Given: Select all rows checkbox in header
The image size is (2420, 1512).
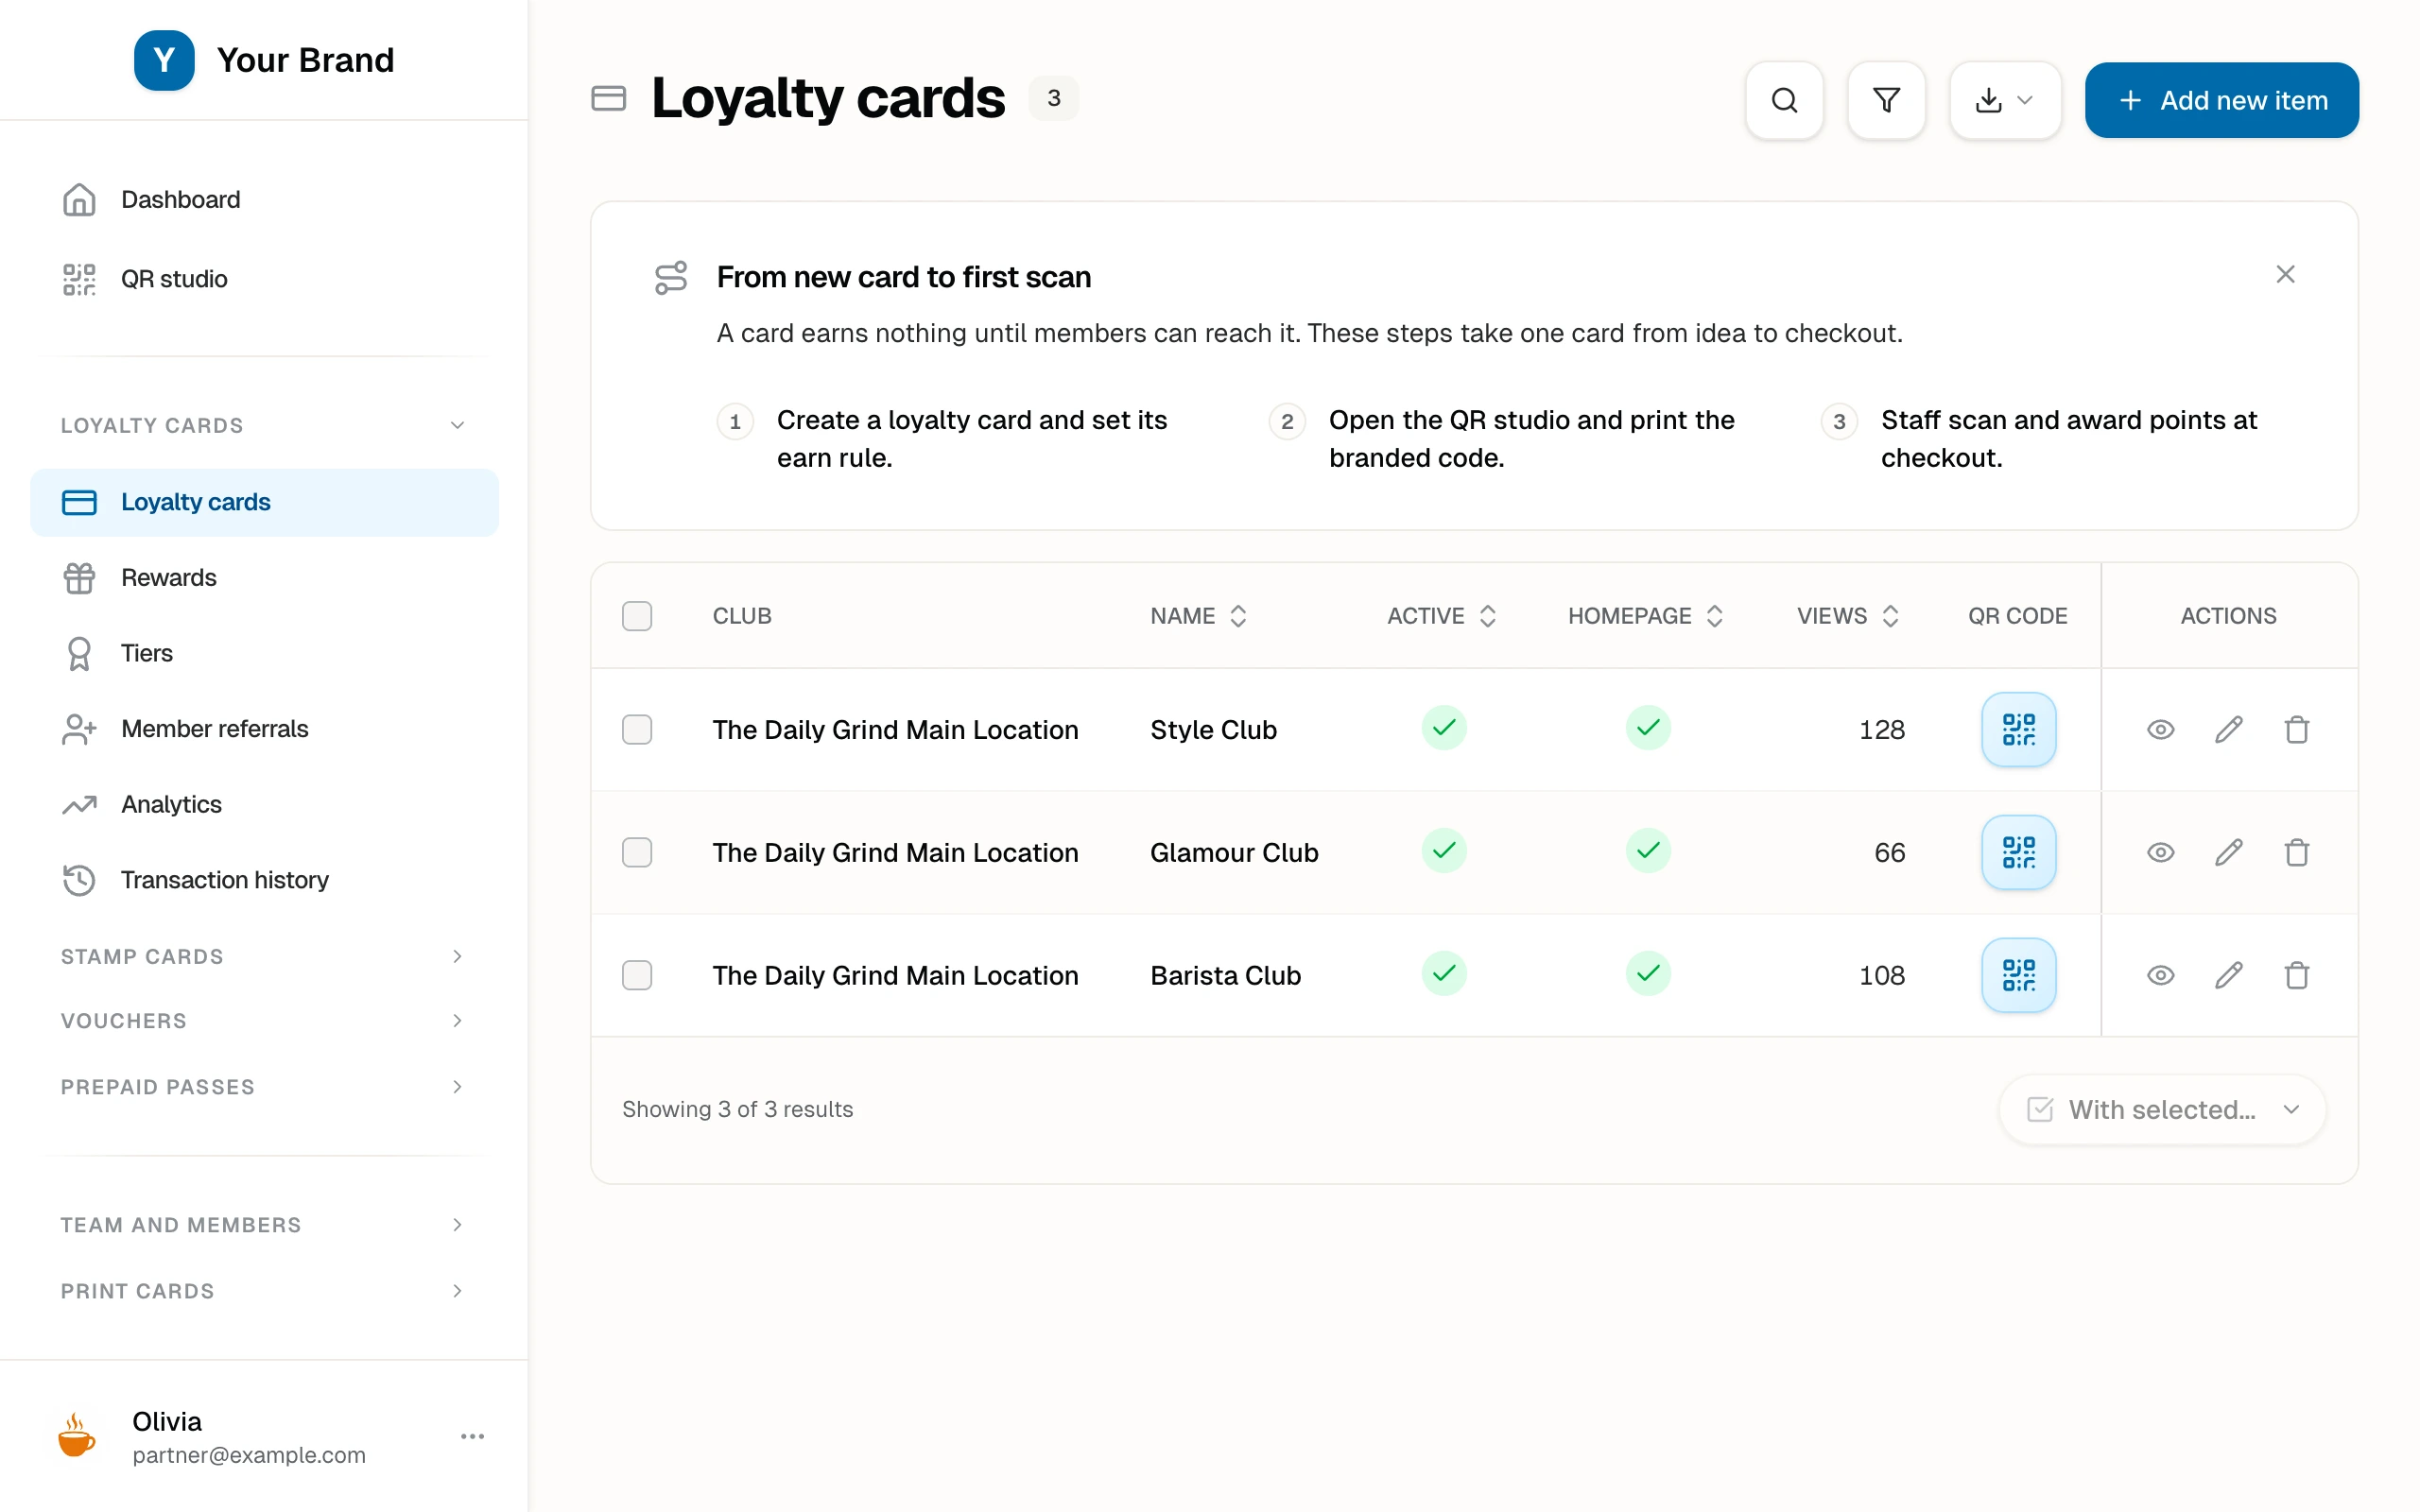Looking at the screenshot, I should 637,616.
